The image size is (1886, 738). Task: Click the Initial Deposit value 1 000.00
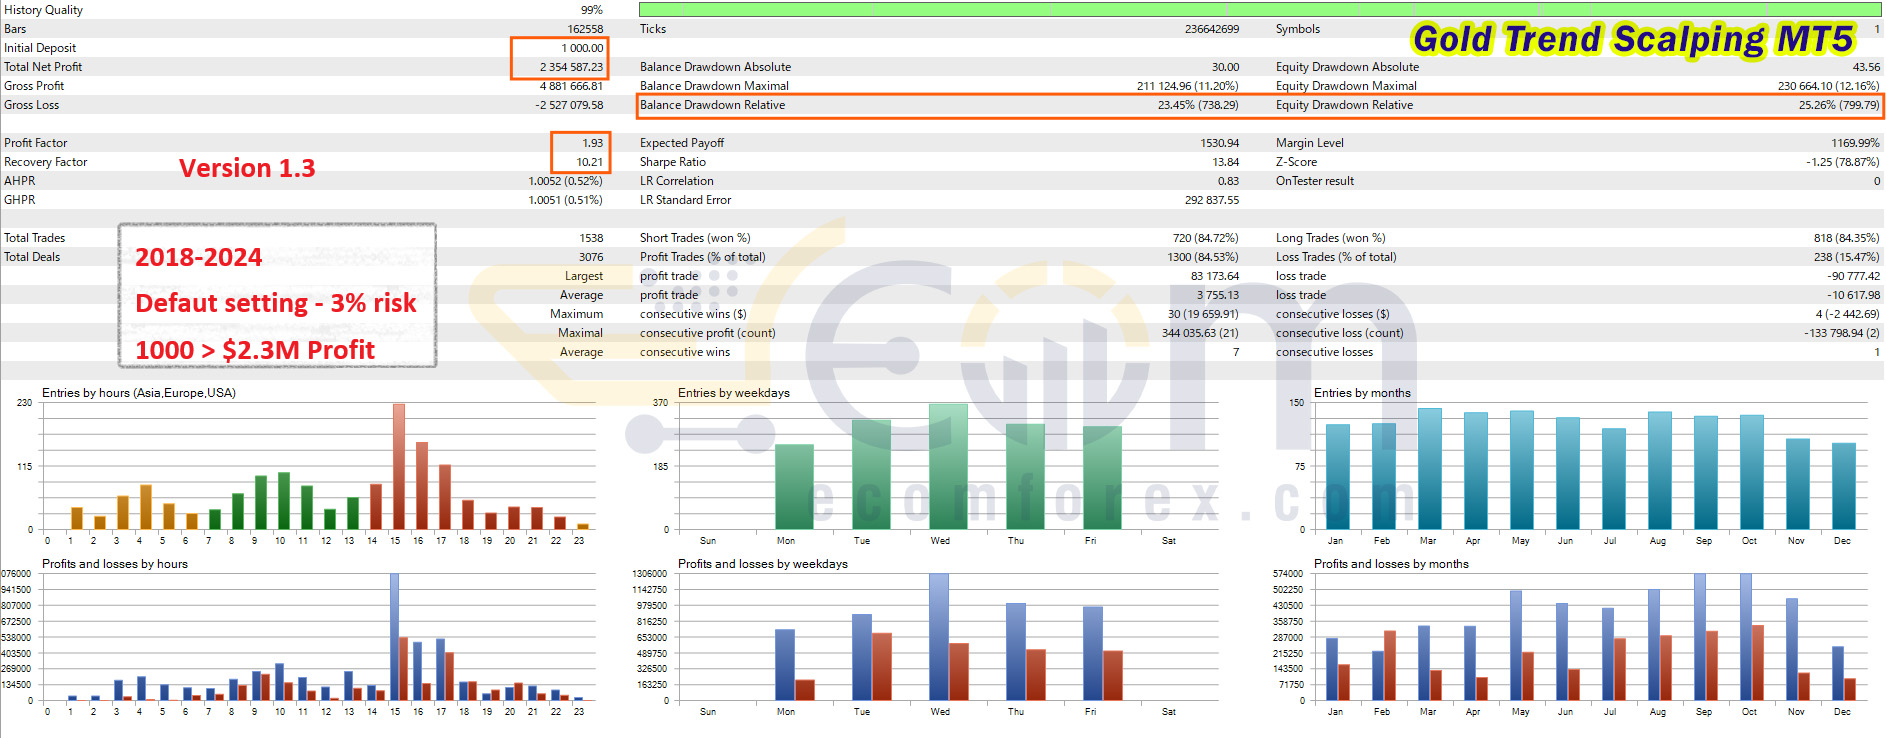[x=582, y=48]
